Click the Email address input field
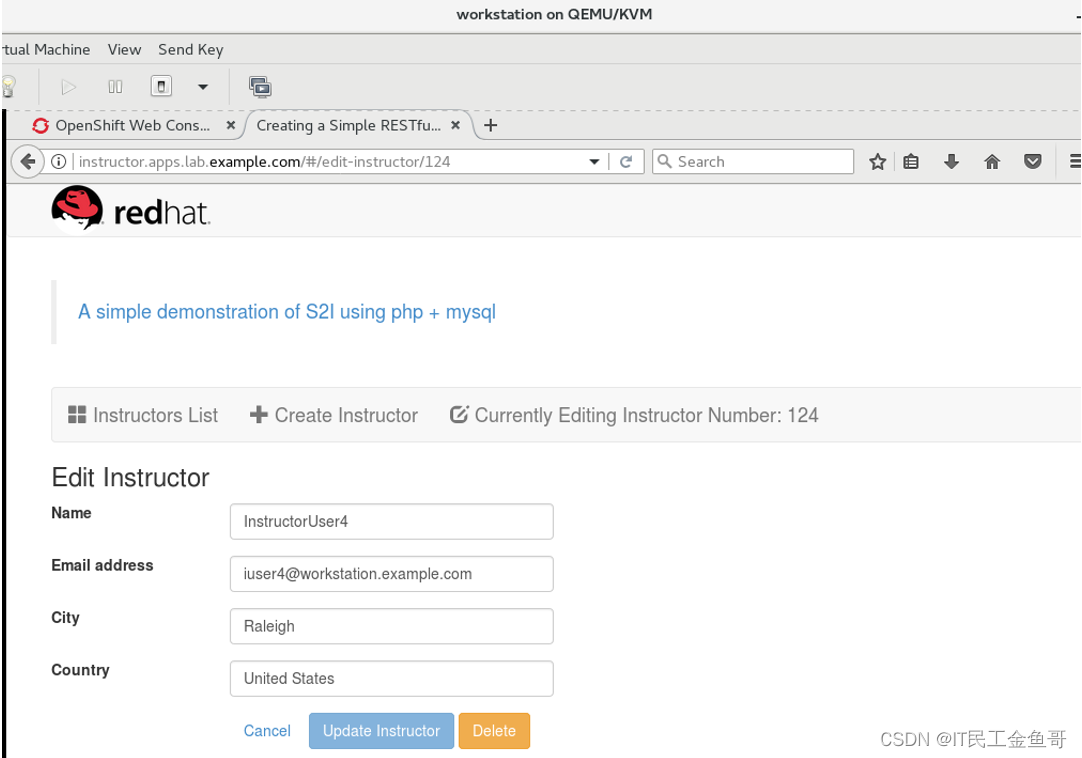The image size is (1082, 758). (x=391, y=574)
